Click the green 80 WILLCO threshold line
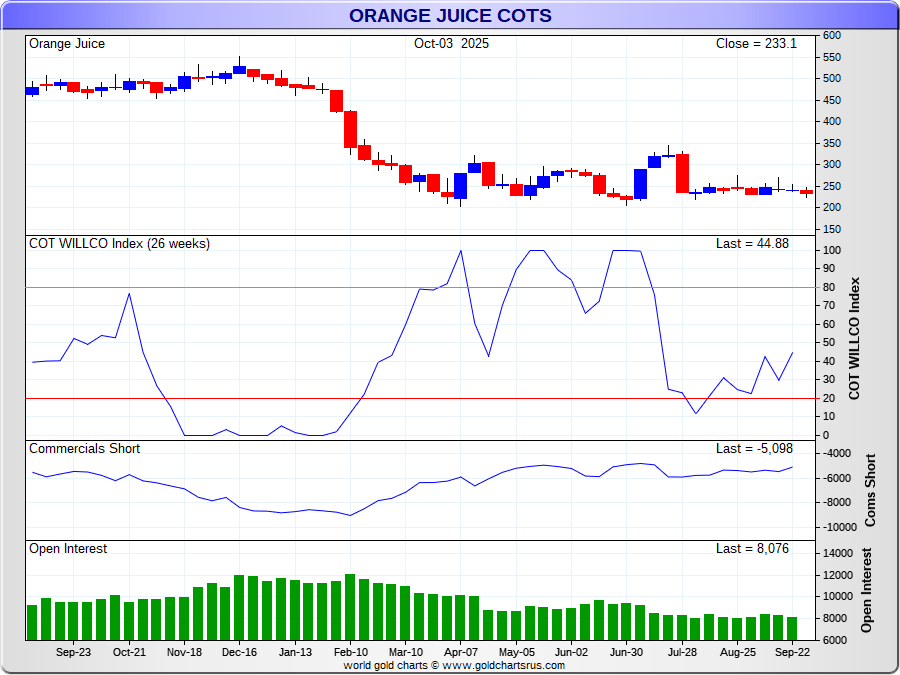900x675 pixels. tap(420, 288)
